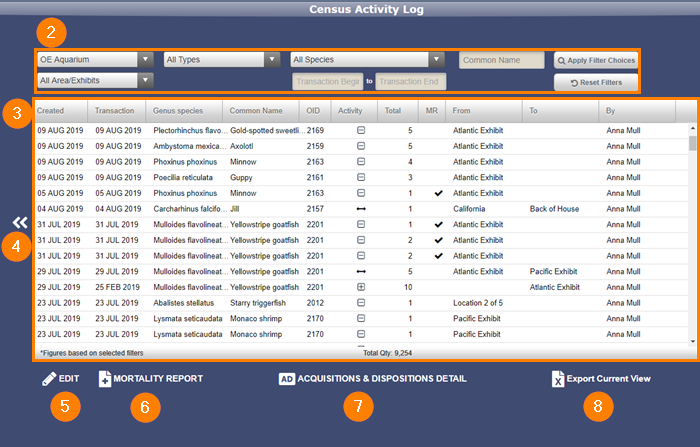The image size is (700, 447).
Task: Click the AD Acquisitions & Dispositions icon
Action: (287, 379)
